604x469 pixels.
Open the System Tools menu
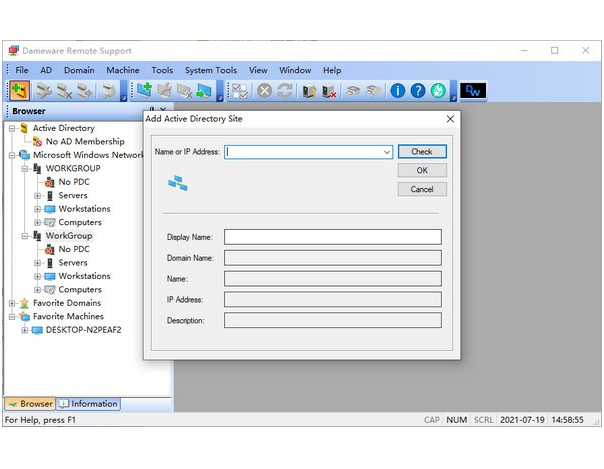211,70
